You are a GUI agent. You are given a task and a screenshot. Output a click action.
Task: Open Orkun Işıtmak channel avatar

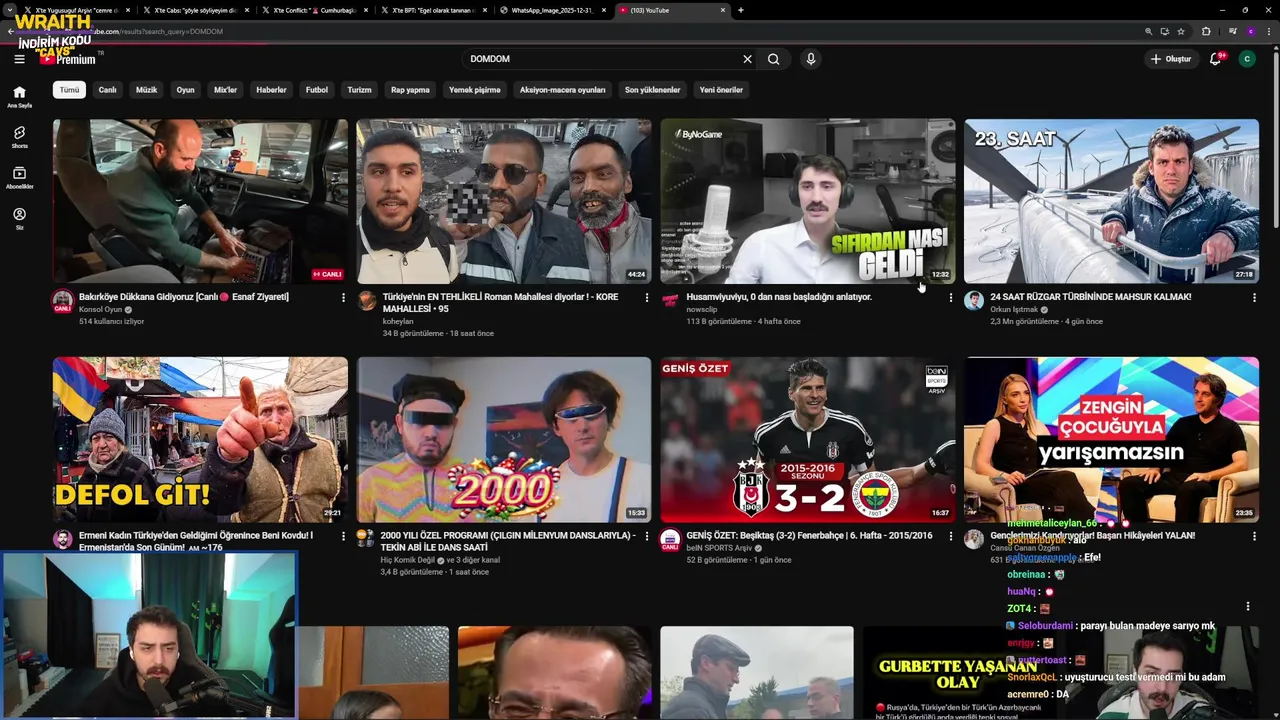[x=974, y=301]
